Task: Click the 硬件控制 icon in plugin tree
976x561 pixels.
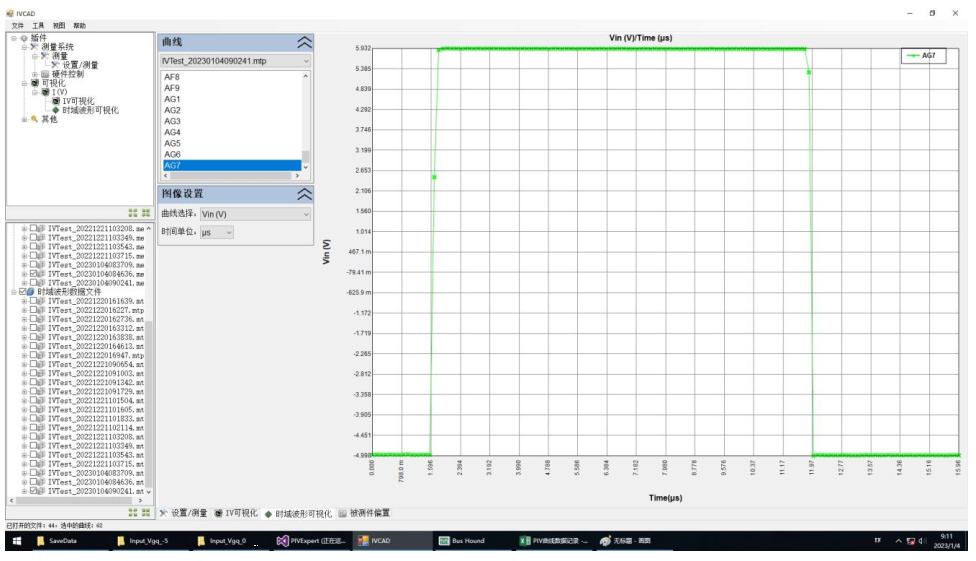Action: click(x=44, y=74)
